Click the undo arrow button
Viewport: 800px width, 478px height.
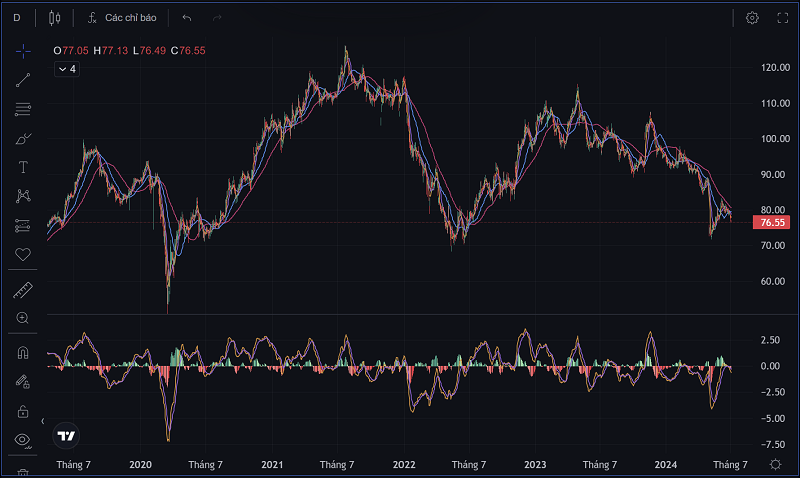187,18
